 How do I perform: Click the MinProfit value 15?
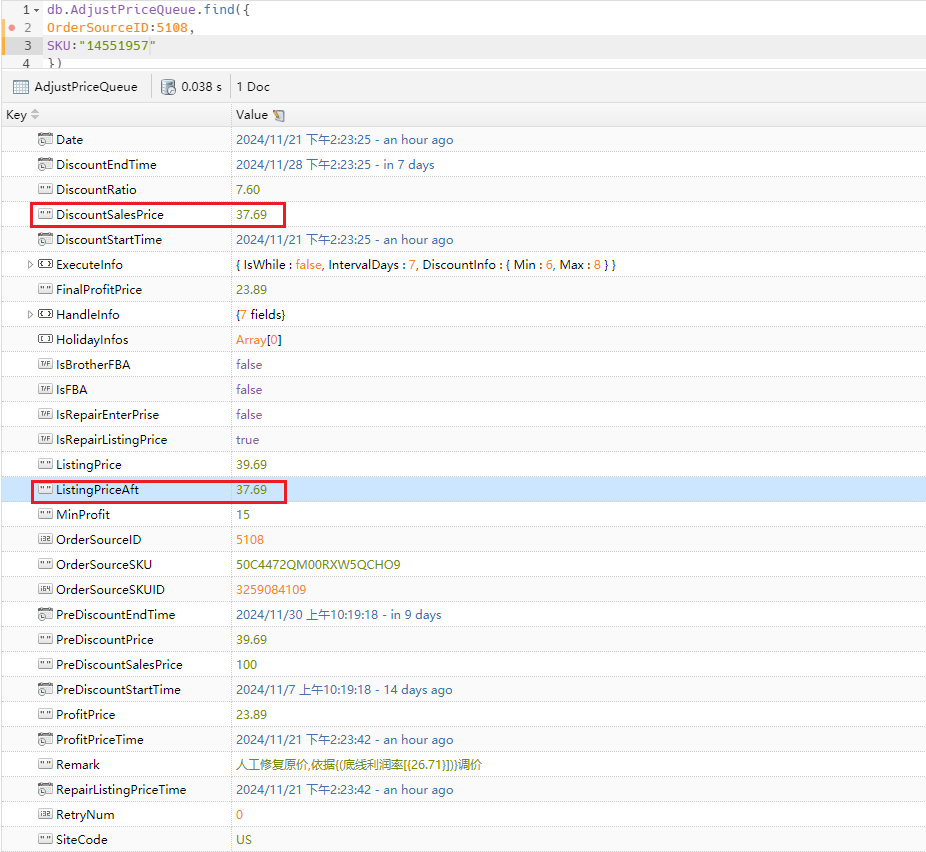click(x=243, y=514)
